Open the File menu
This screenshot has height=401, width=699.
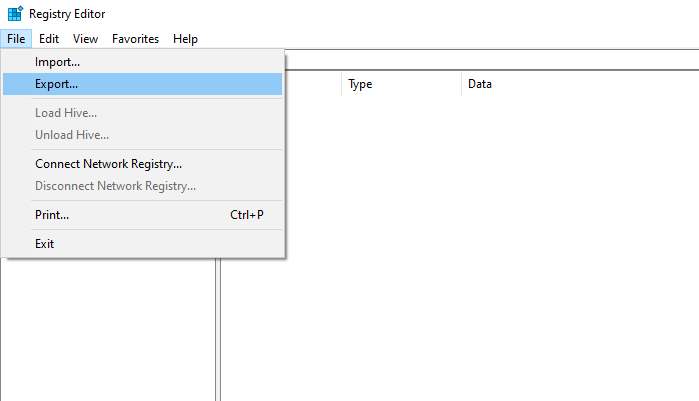point(16,39)
